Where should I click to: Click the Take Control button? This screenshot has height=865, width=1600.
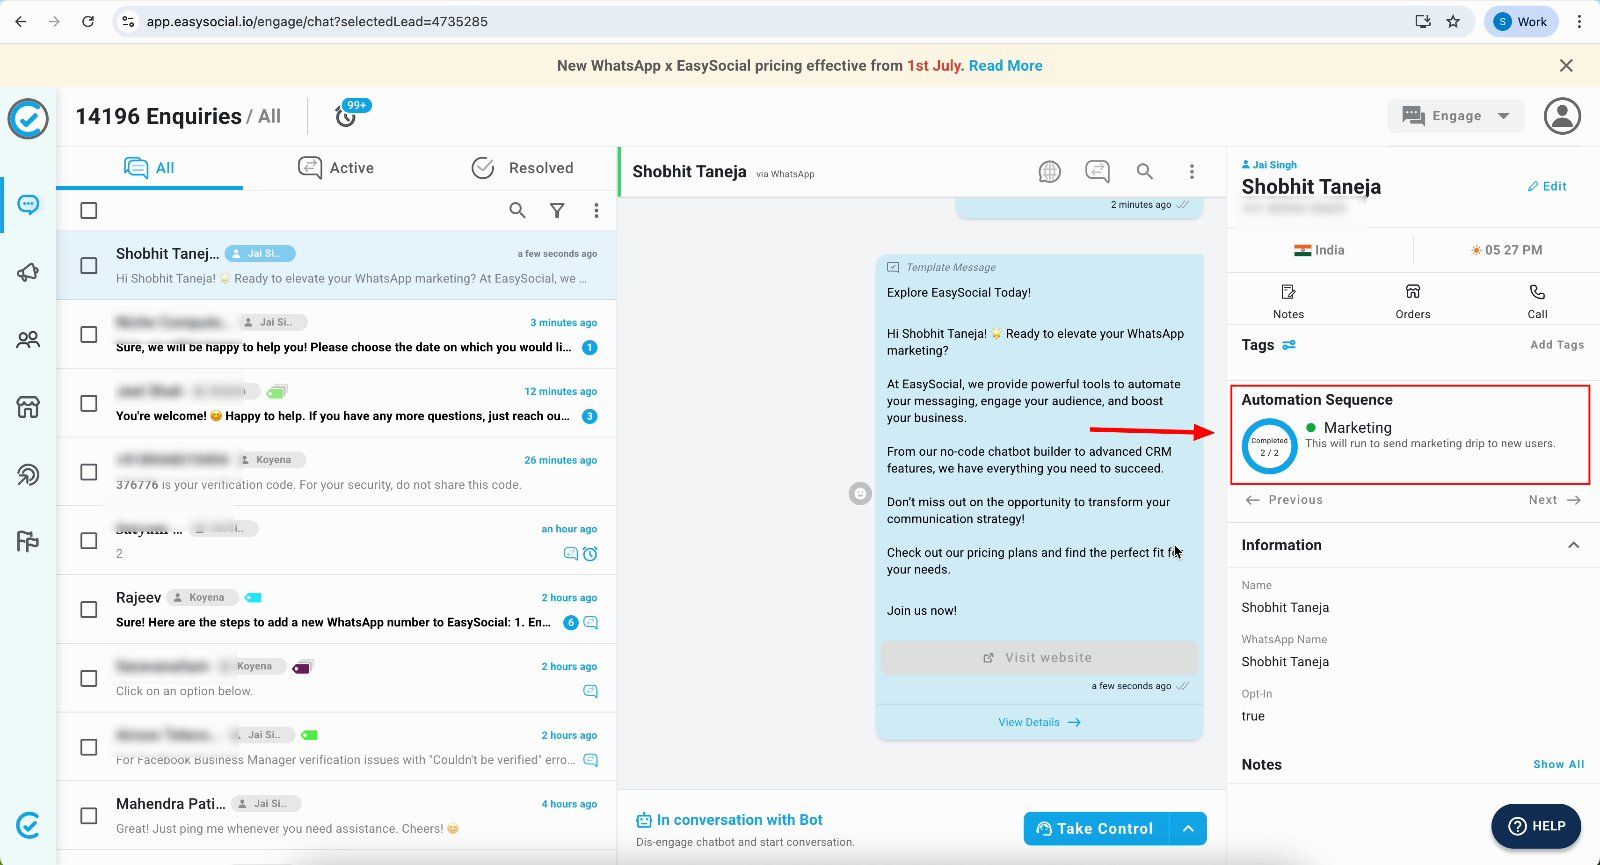point(1096,828)
